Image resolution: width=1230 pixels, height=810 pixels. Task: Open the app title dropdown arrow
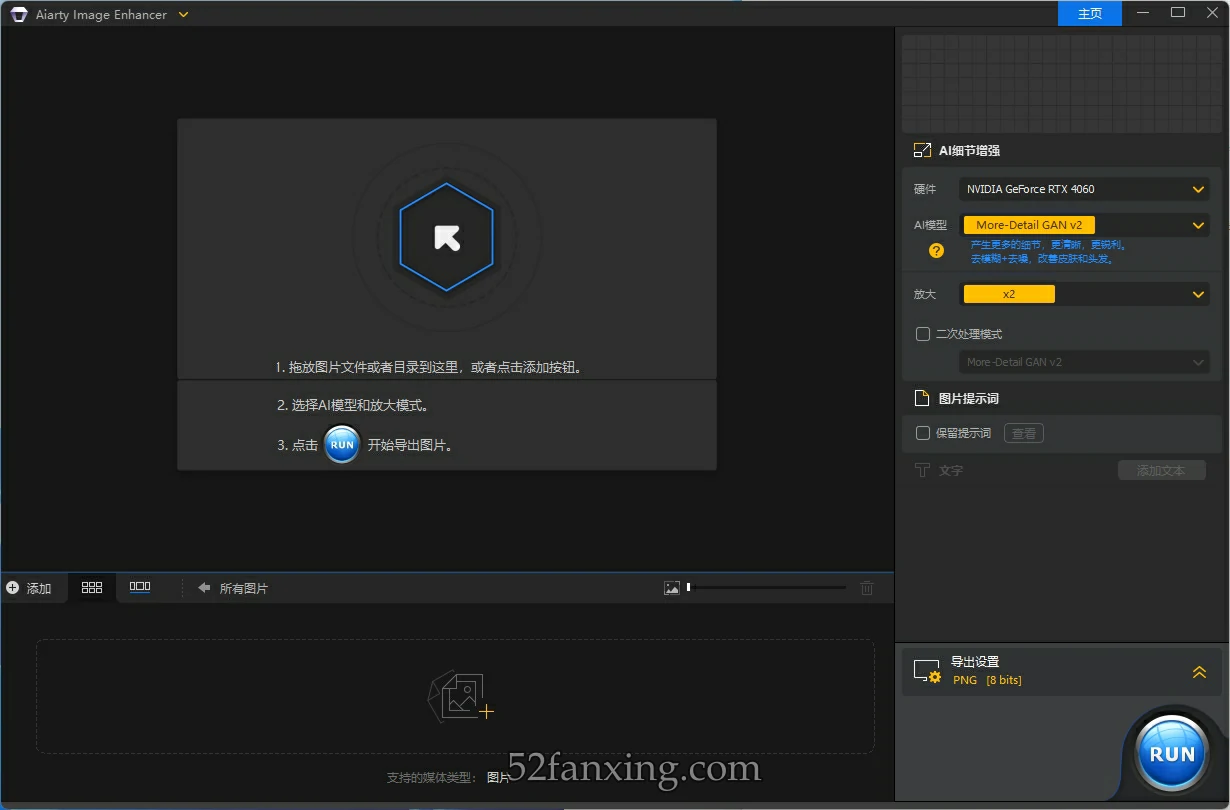(x=183, y=14)
